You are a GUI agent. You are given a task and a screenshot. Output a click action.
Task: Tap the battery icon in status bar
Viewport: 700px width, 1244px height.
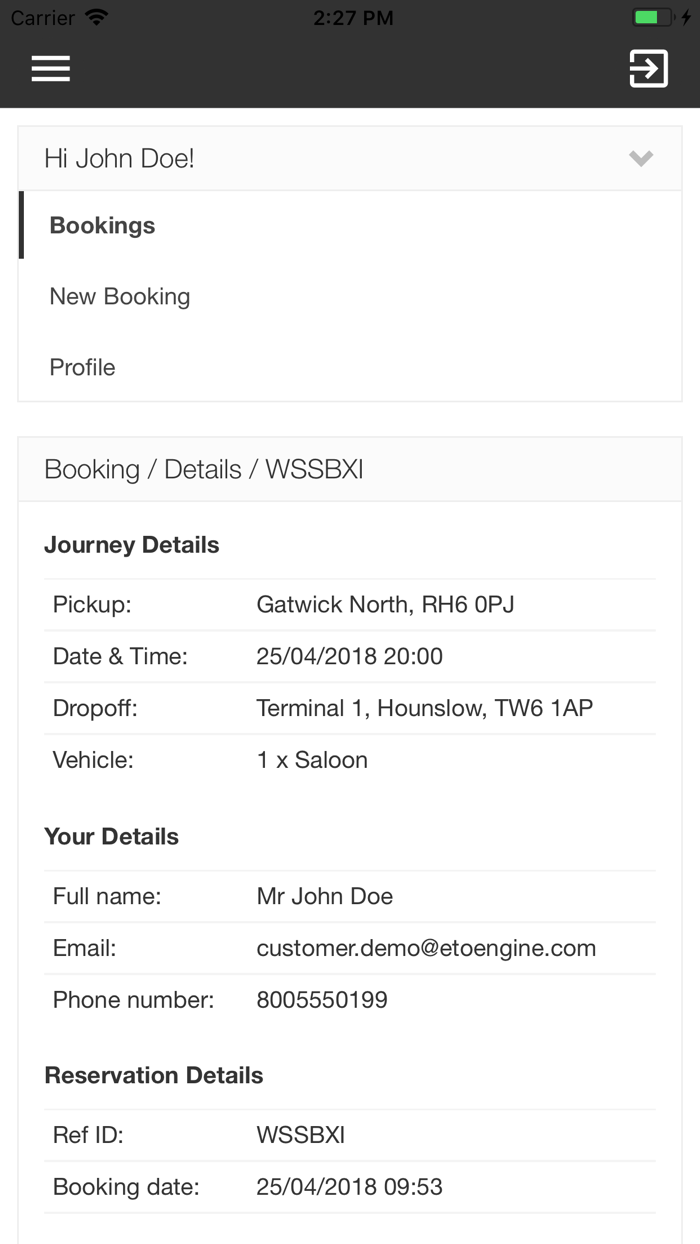point(654,18)
